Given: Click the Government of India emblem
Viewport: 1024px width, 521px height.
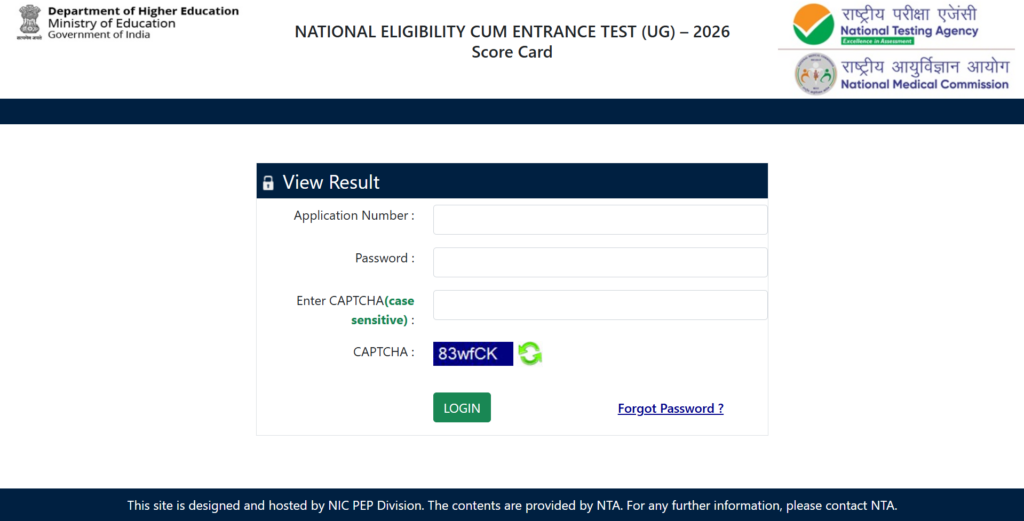Looking at the screenshot, I should (x=29, y=22).
